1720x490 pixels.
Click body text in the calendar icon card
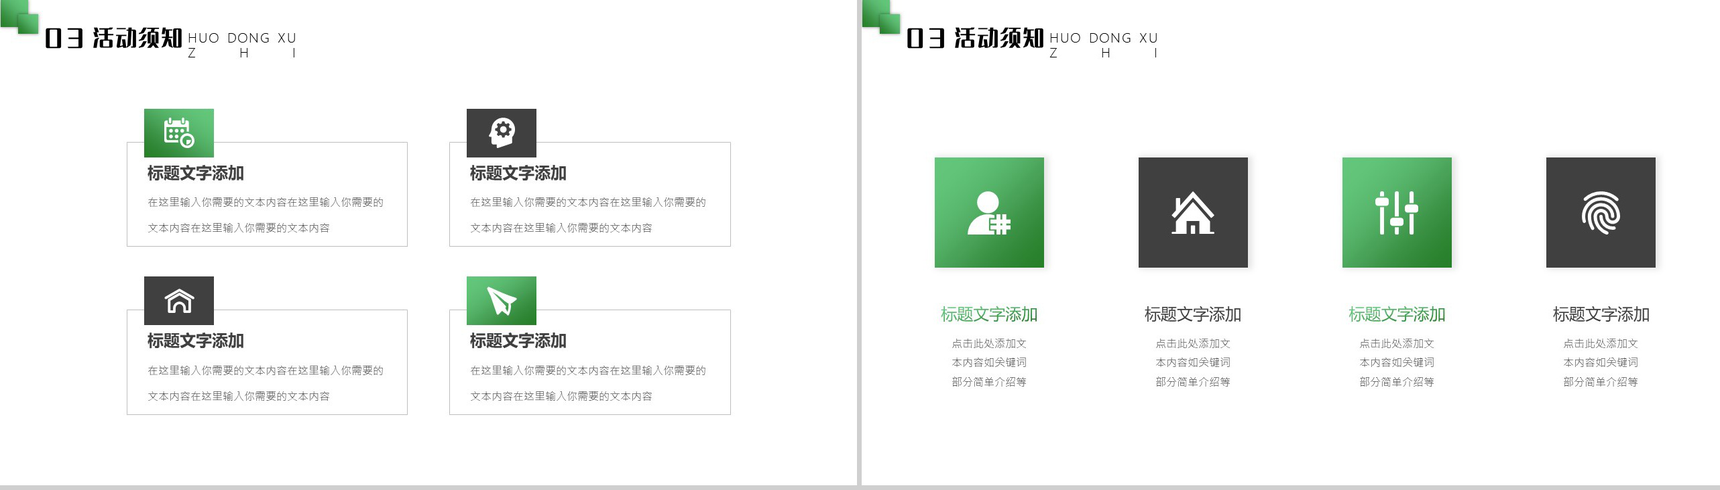(266, 215)
